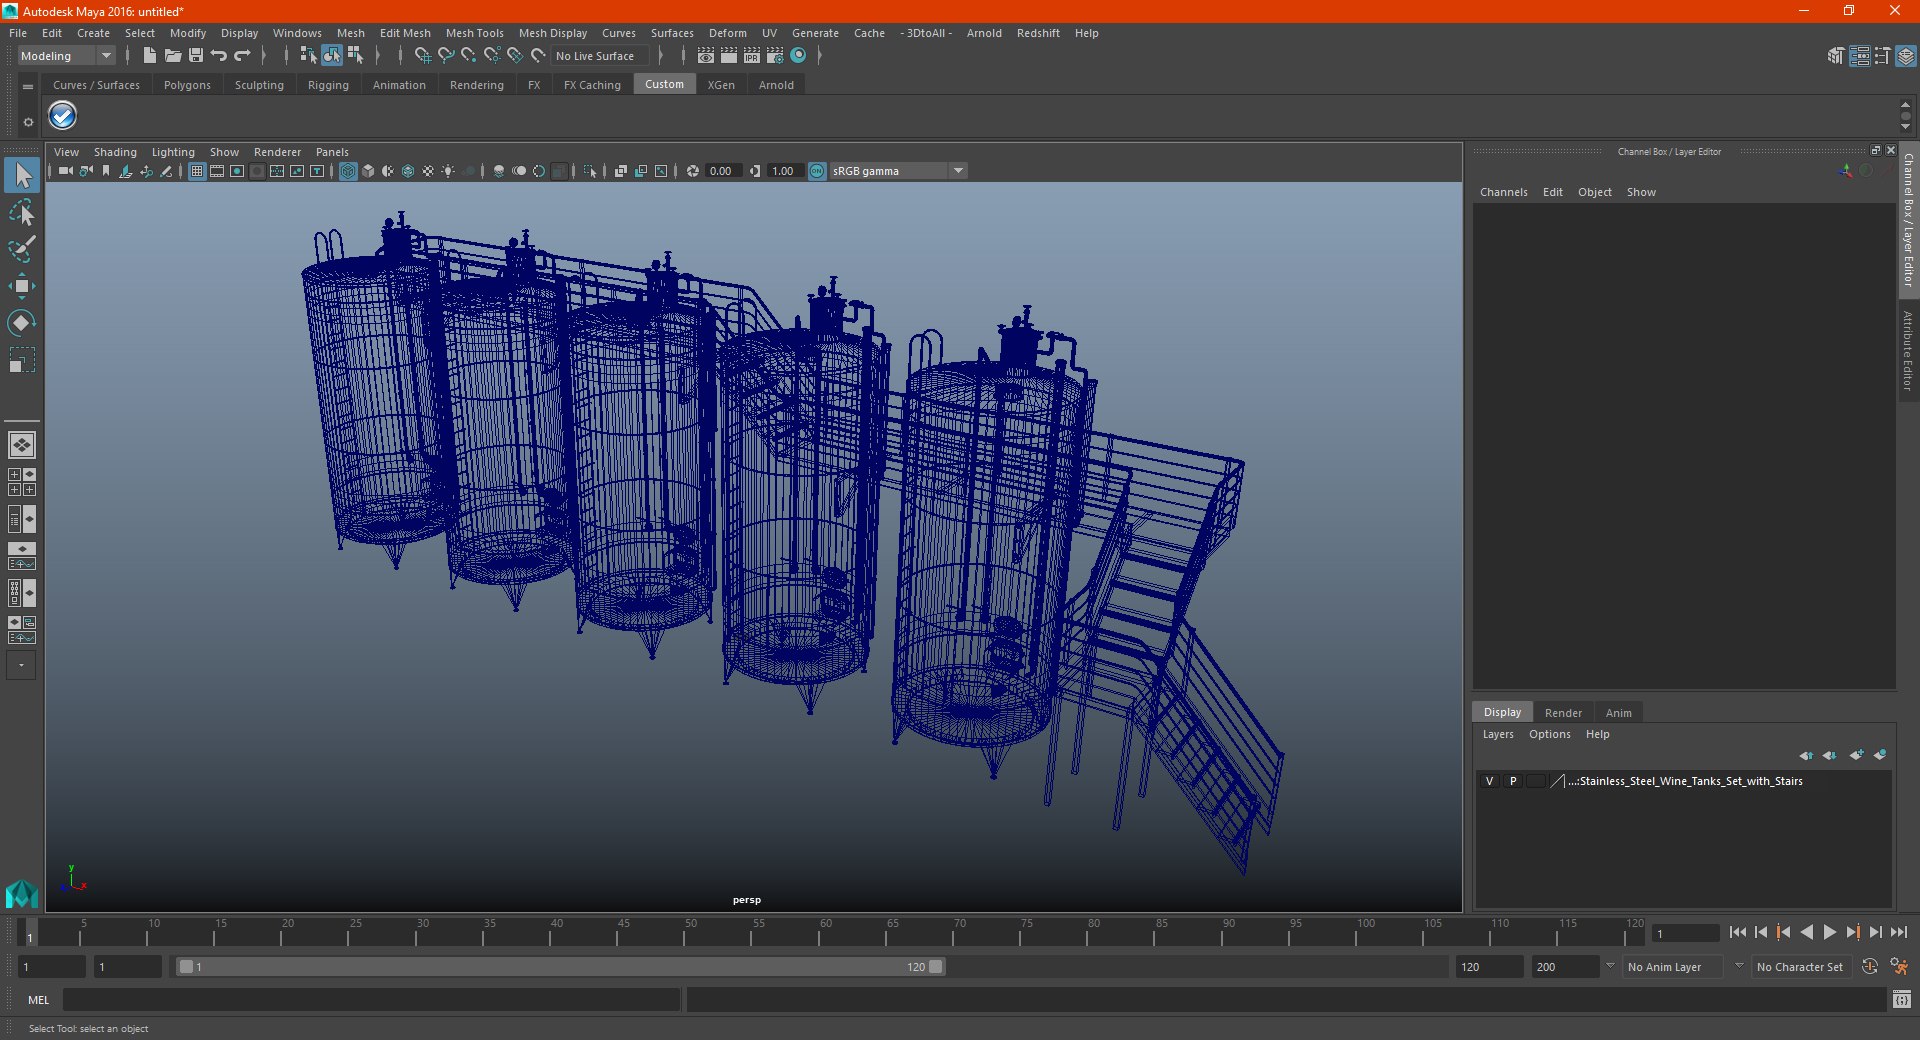The width and height of the screenshot is (1920, 1040).
Task: Switch to the Rigging shelf tab
Action: coord(328,85)
